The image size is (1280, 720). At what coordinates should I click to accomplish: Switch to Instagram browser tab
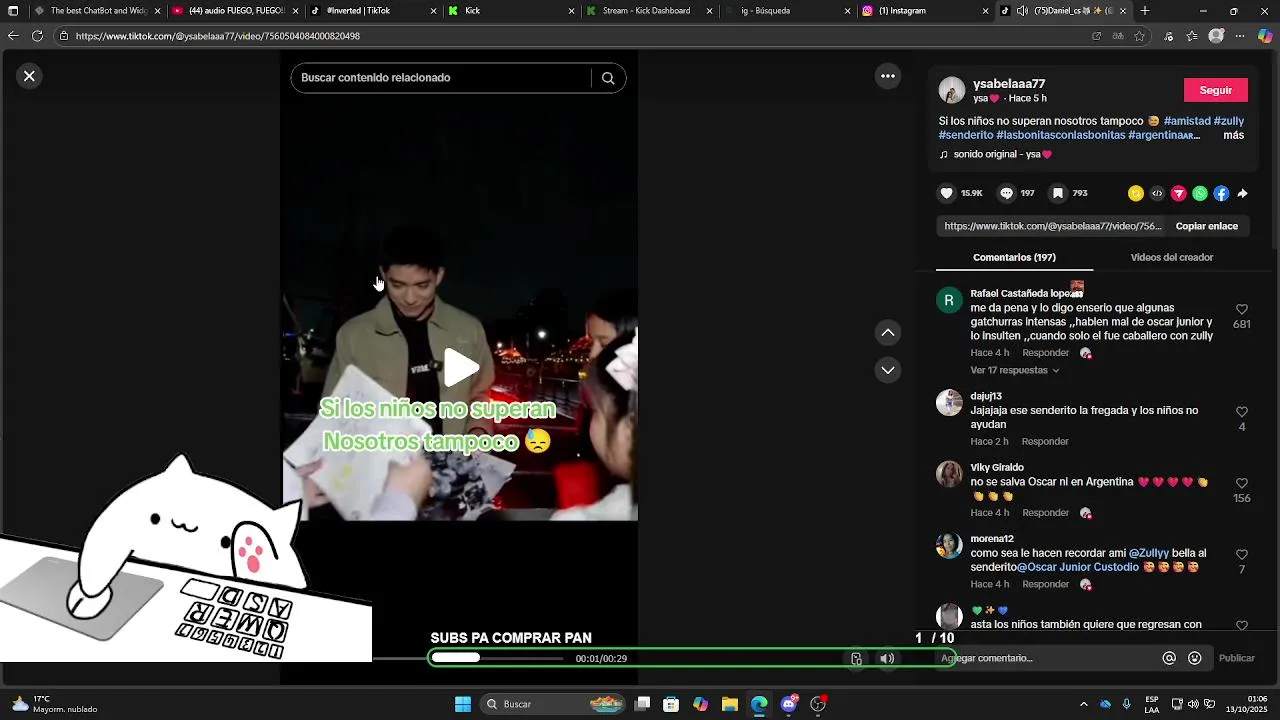[x=924, y=11]
